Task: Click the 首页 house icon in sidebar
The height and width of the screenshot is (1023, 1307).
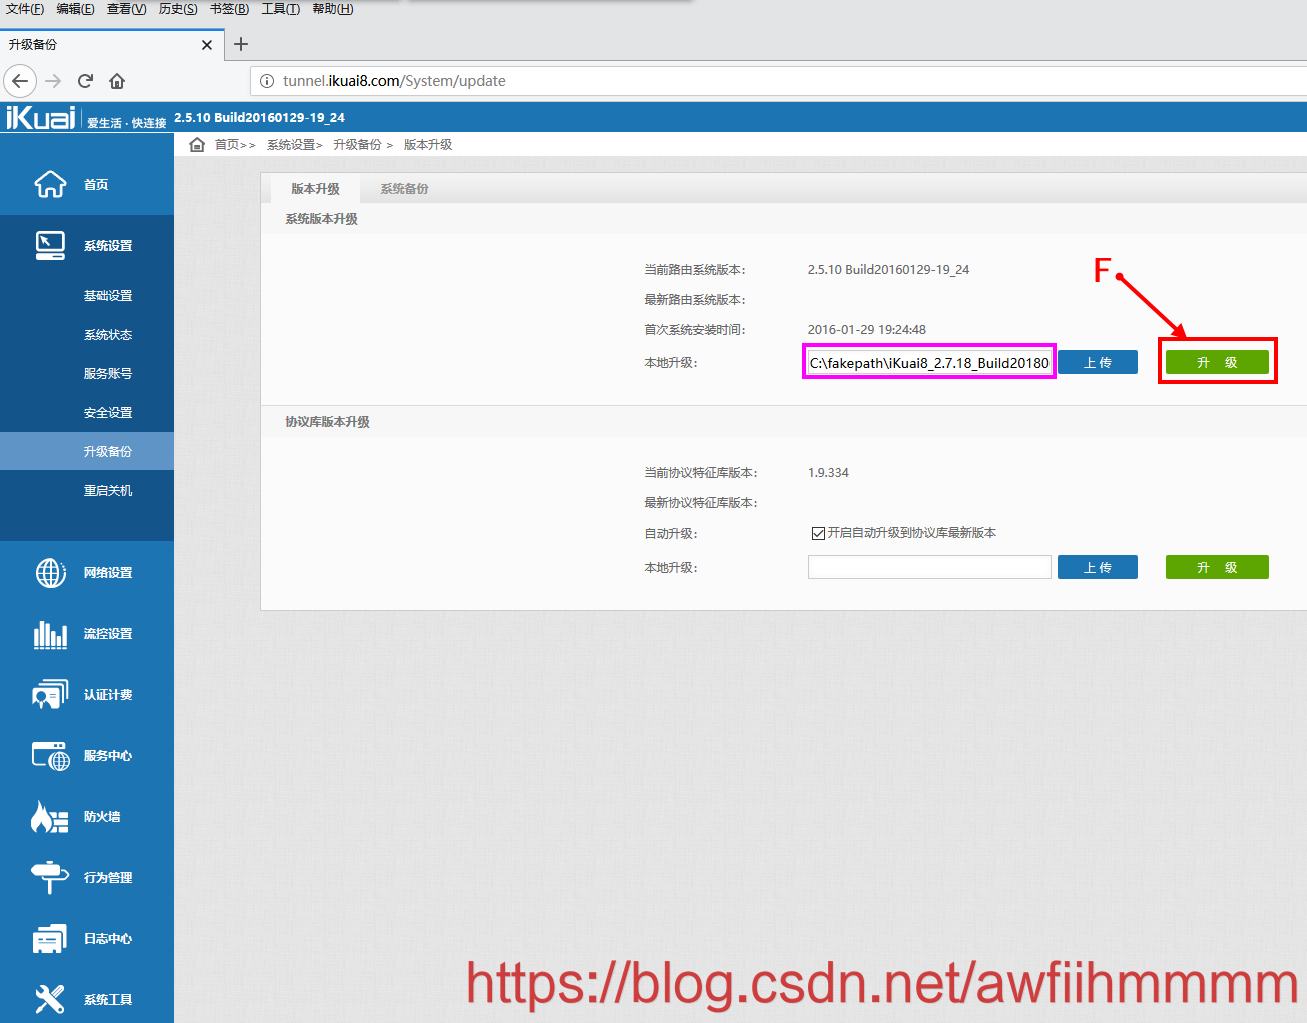Action: coord(50,184)
